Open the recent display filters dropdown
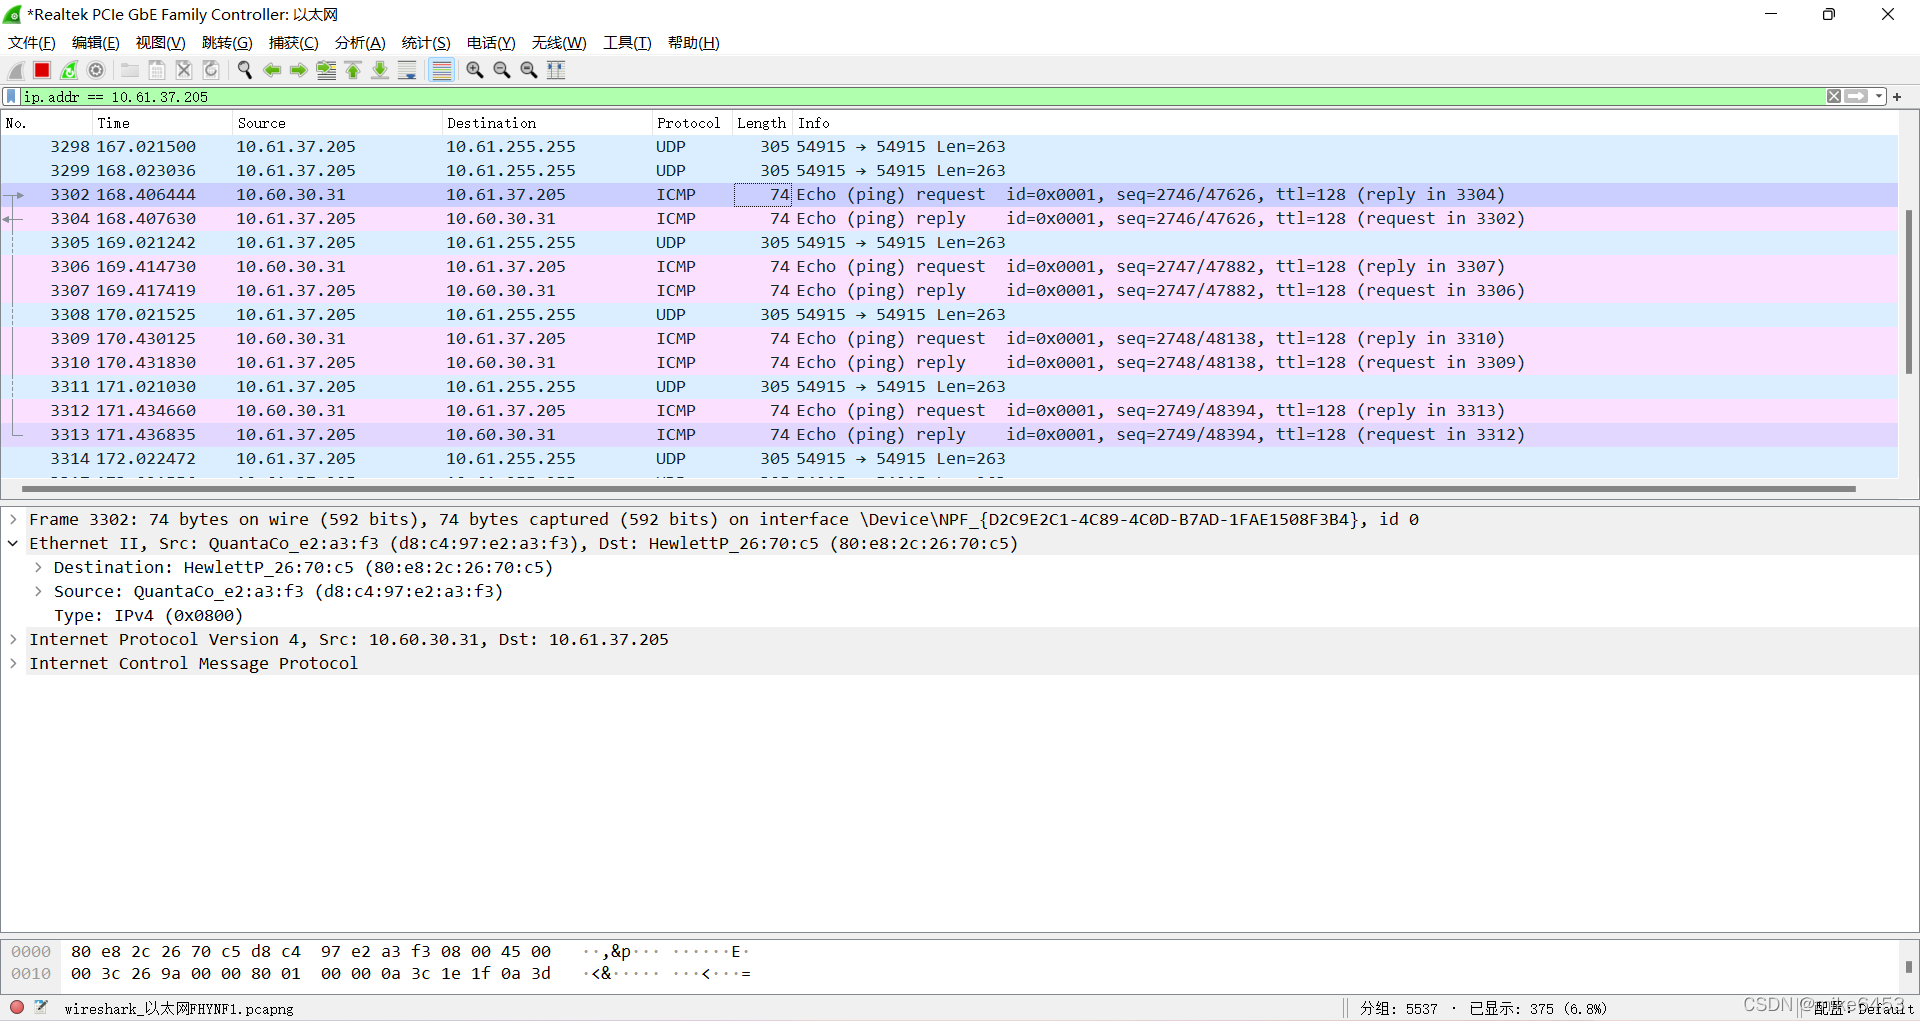This screenshot has height=1021, width=1920. click(x=1879, y=97)
